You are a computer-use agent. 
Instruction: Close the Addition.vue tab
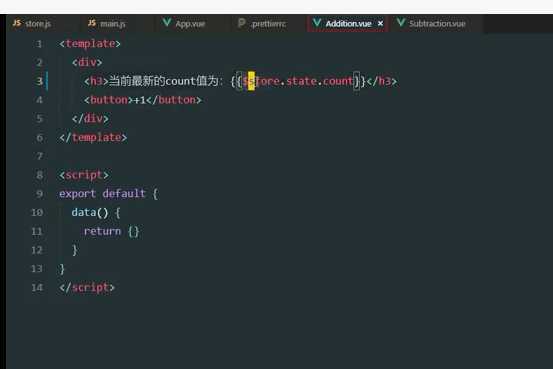pos(381,24)
